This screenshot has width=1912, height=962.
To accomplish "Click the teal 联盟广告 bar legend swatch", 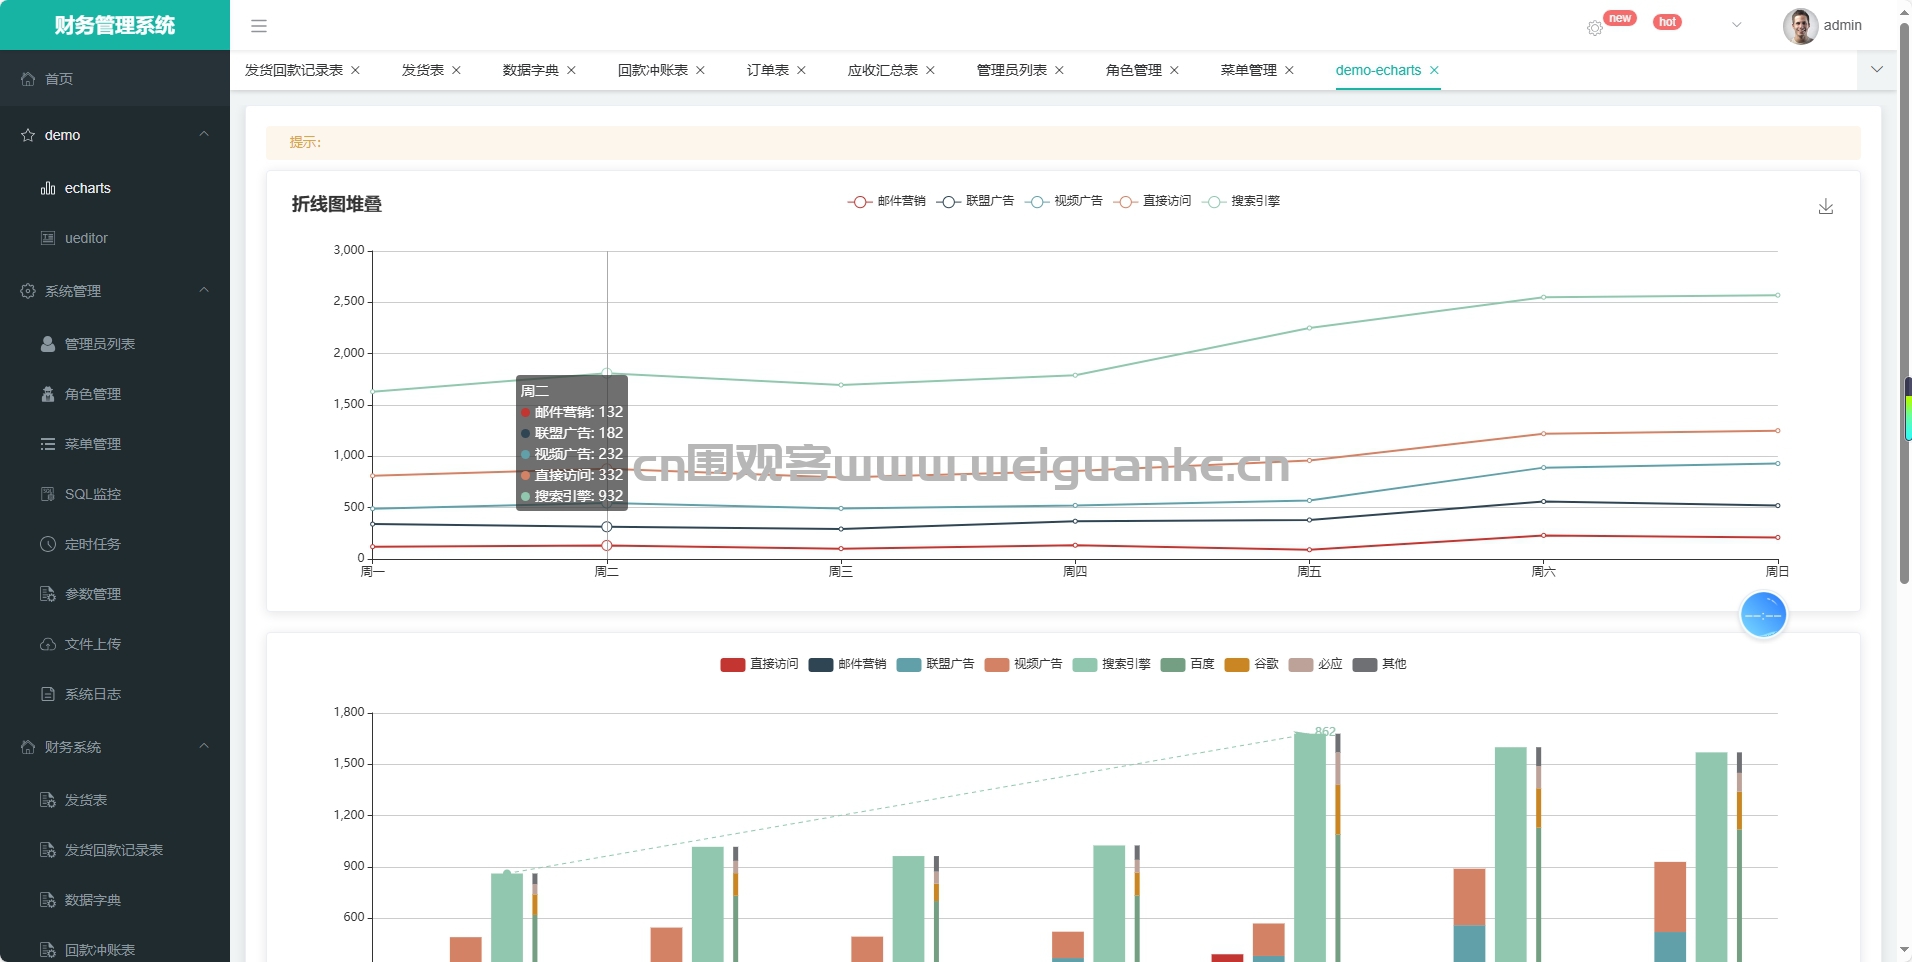I will point(909,665).
